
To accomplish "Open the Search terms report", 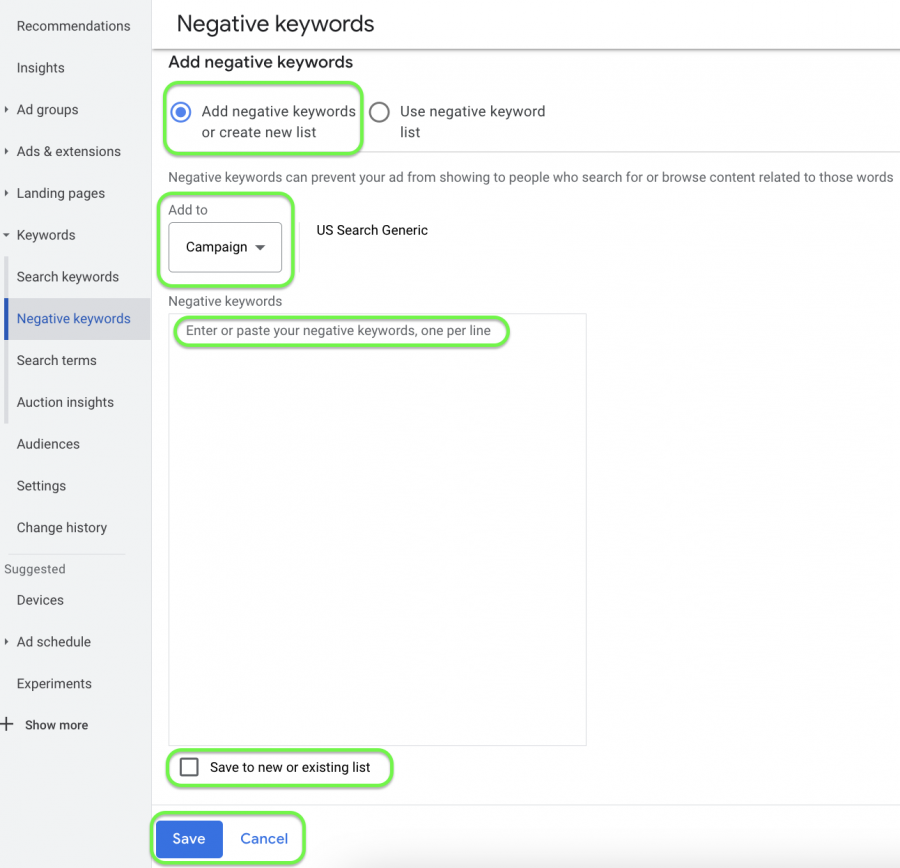I will (x=57, y=360).
